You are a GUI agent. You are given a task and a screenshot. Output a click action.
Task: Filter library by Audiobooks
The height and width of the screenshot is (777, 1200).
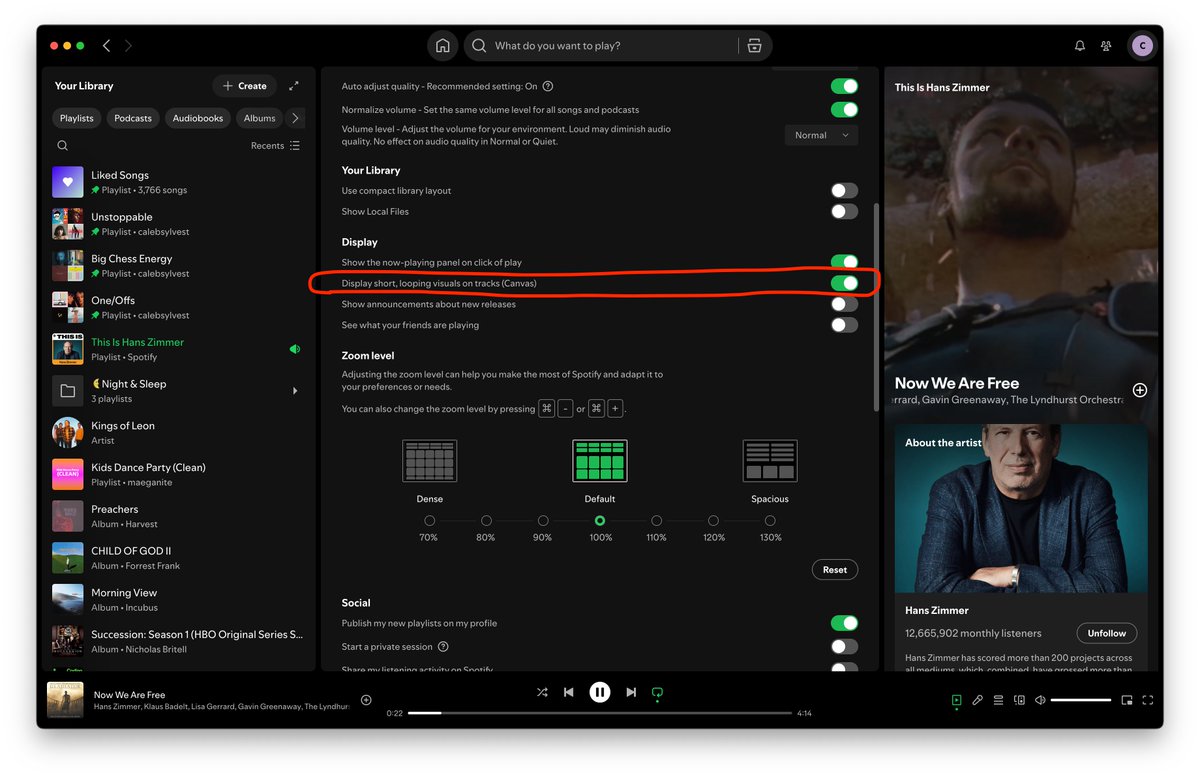click(198, 118)
